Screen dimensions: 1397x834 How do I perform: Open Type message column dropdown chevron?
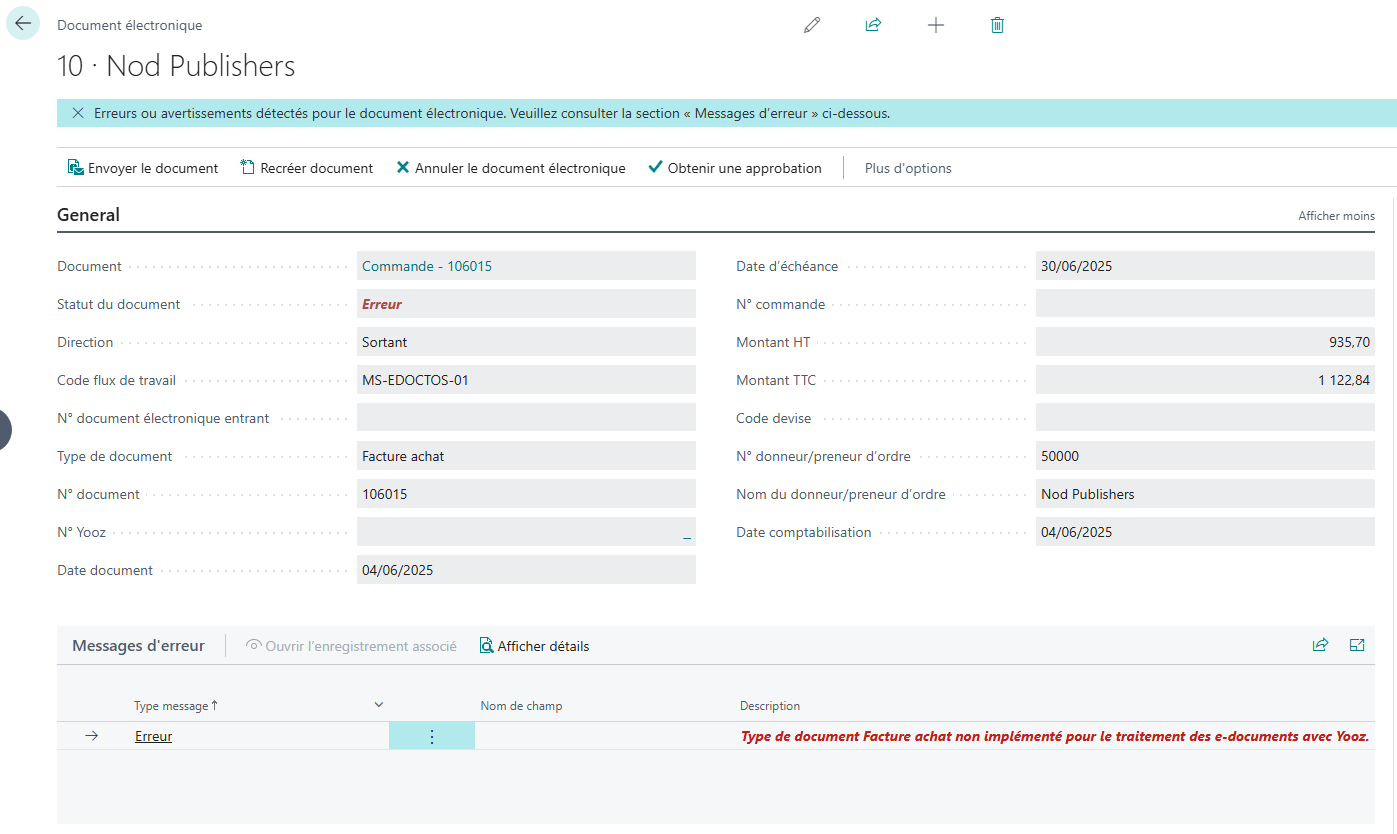[379, 705]
